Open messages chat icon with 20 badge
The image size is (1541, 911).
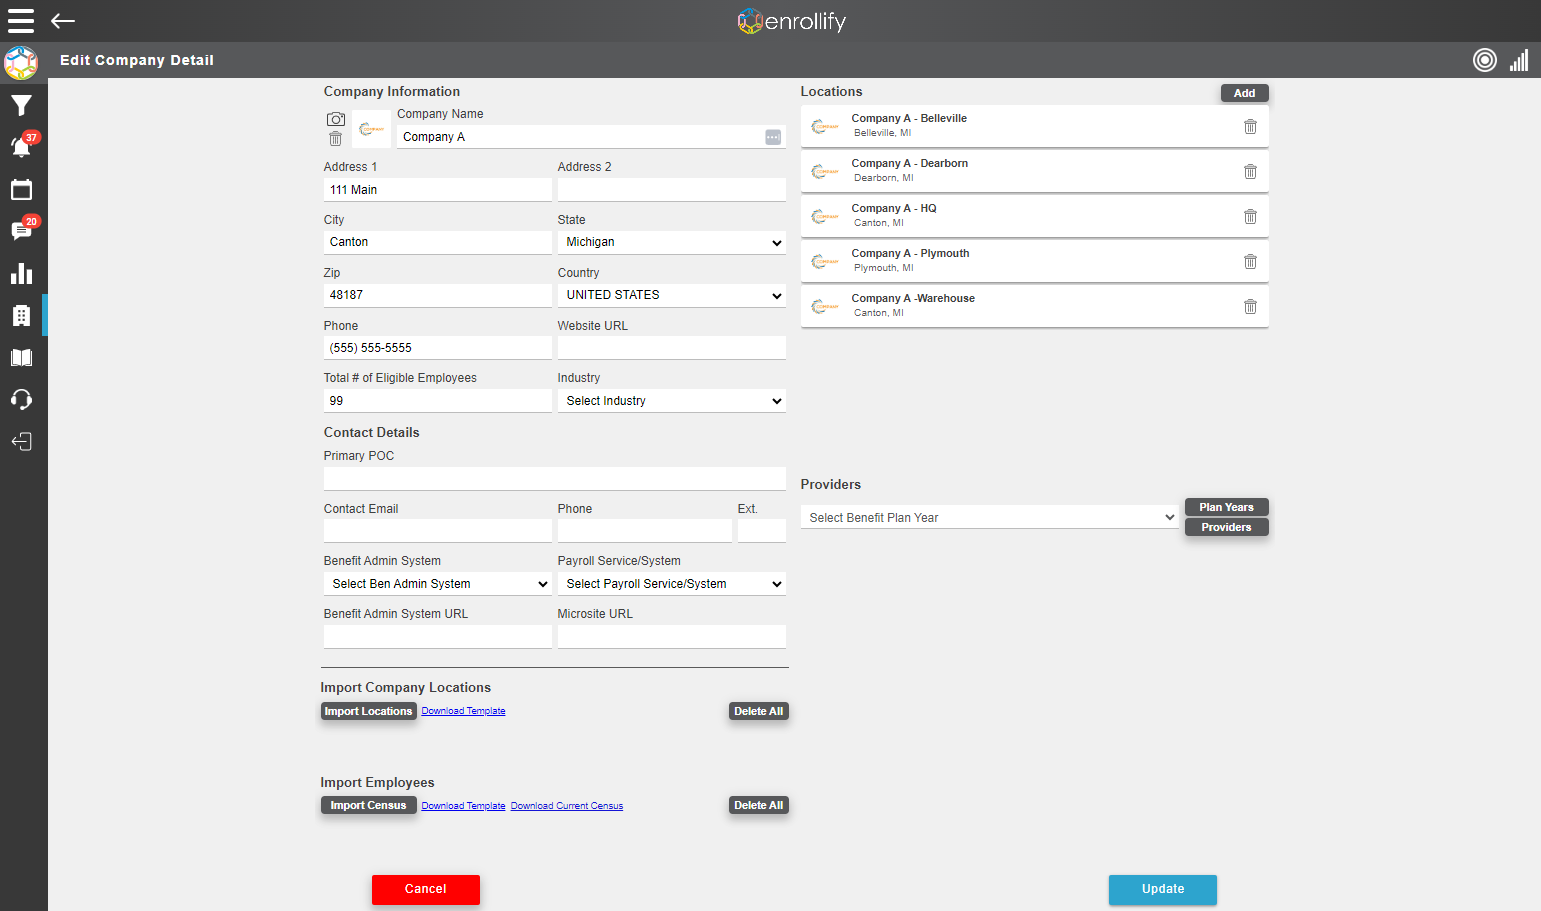pos(21,231)
